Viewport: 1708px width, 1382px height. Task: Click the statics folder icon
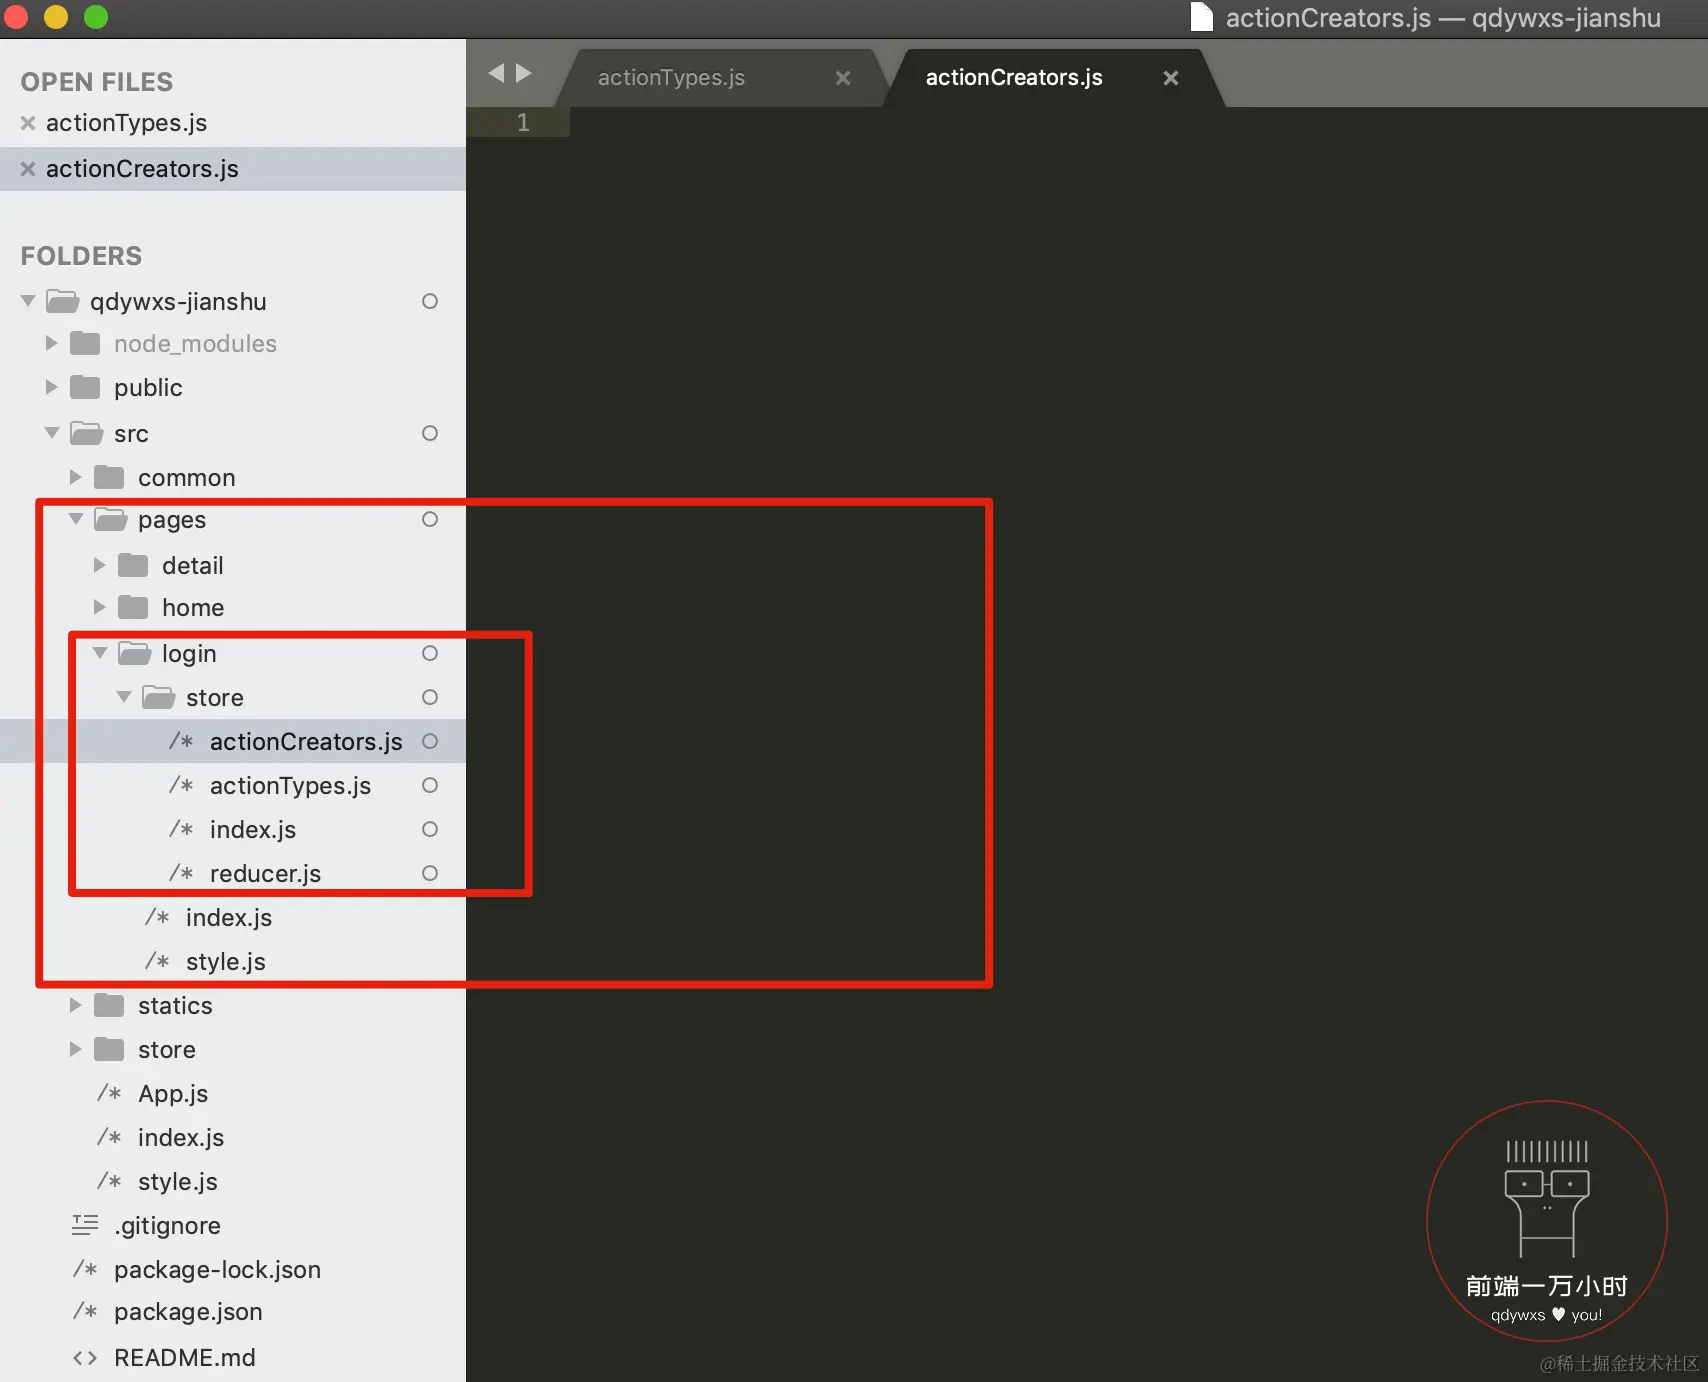(x=109, y=1005)
